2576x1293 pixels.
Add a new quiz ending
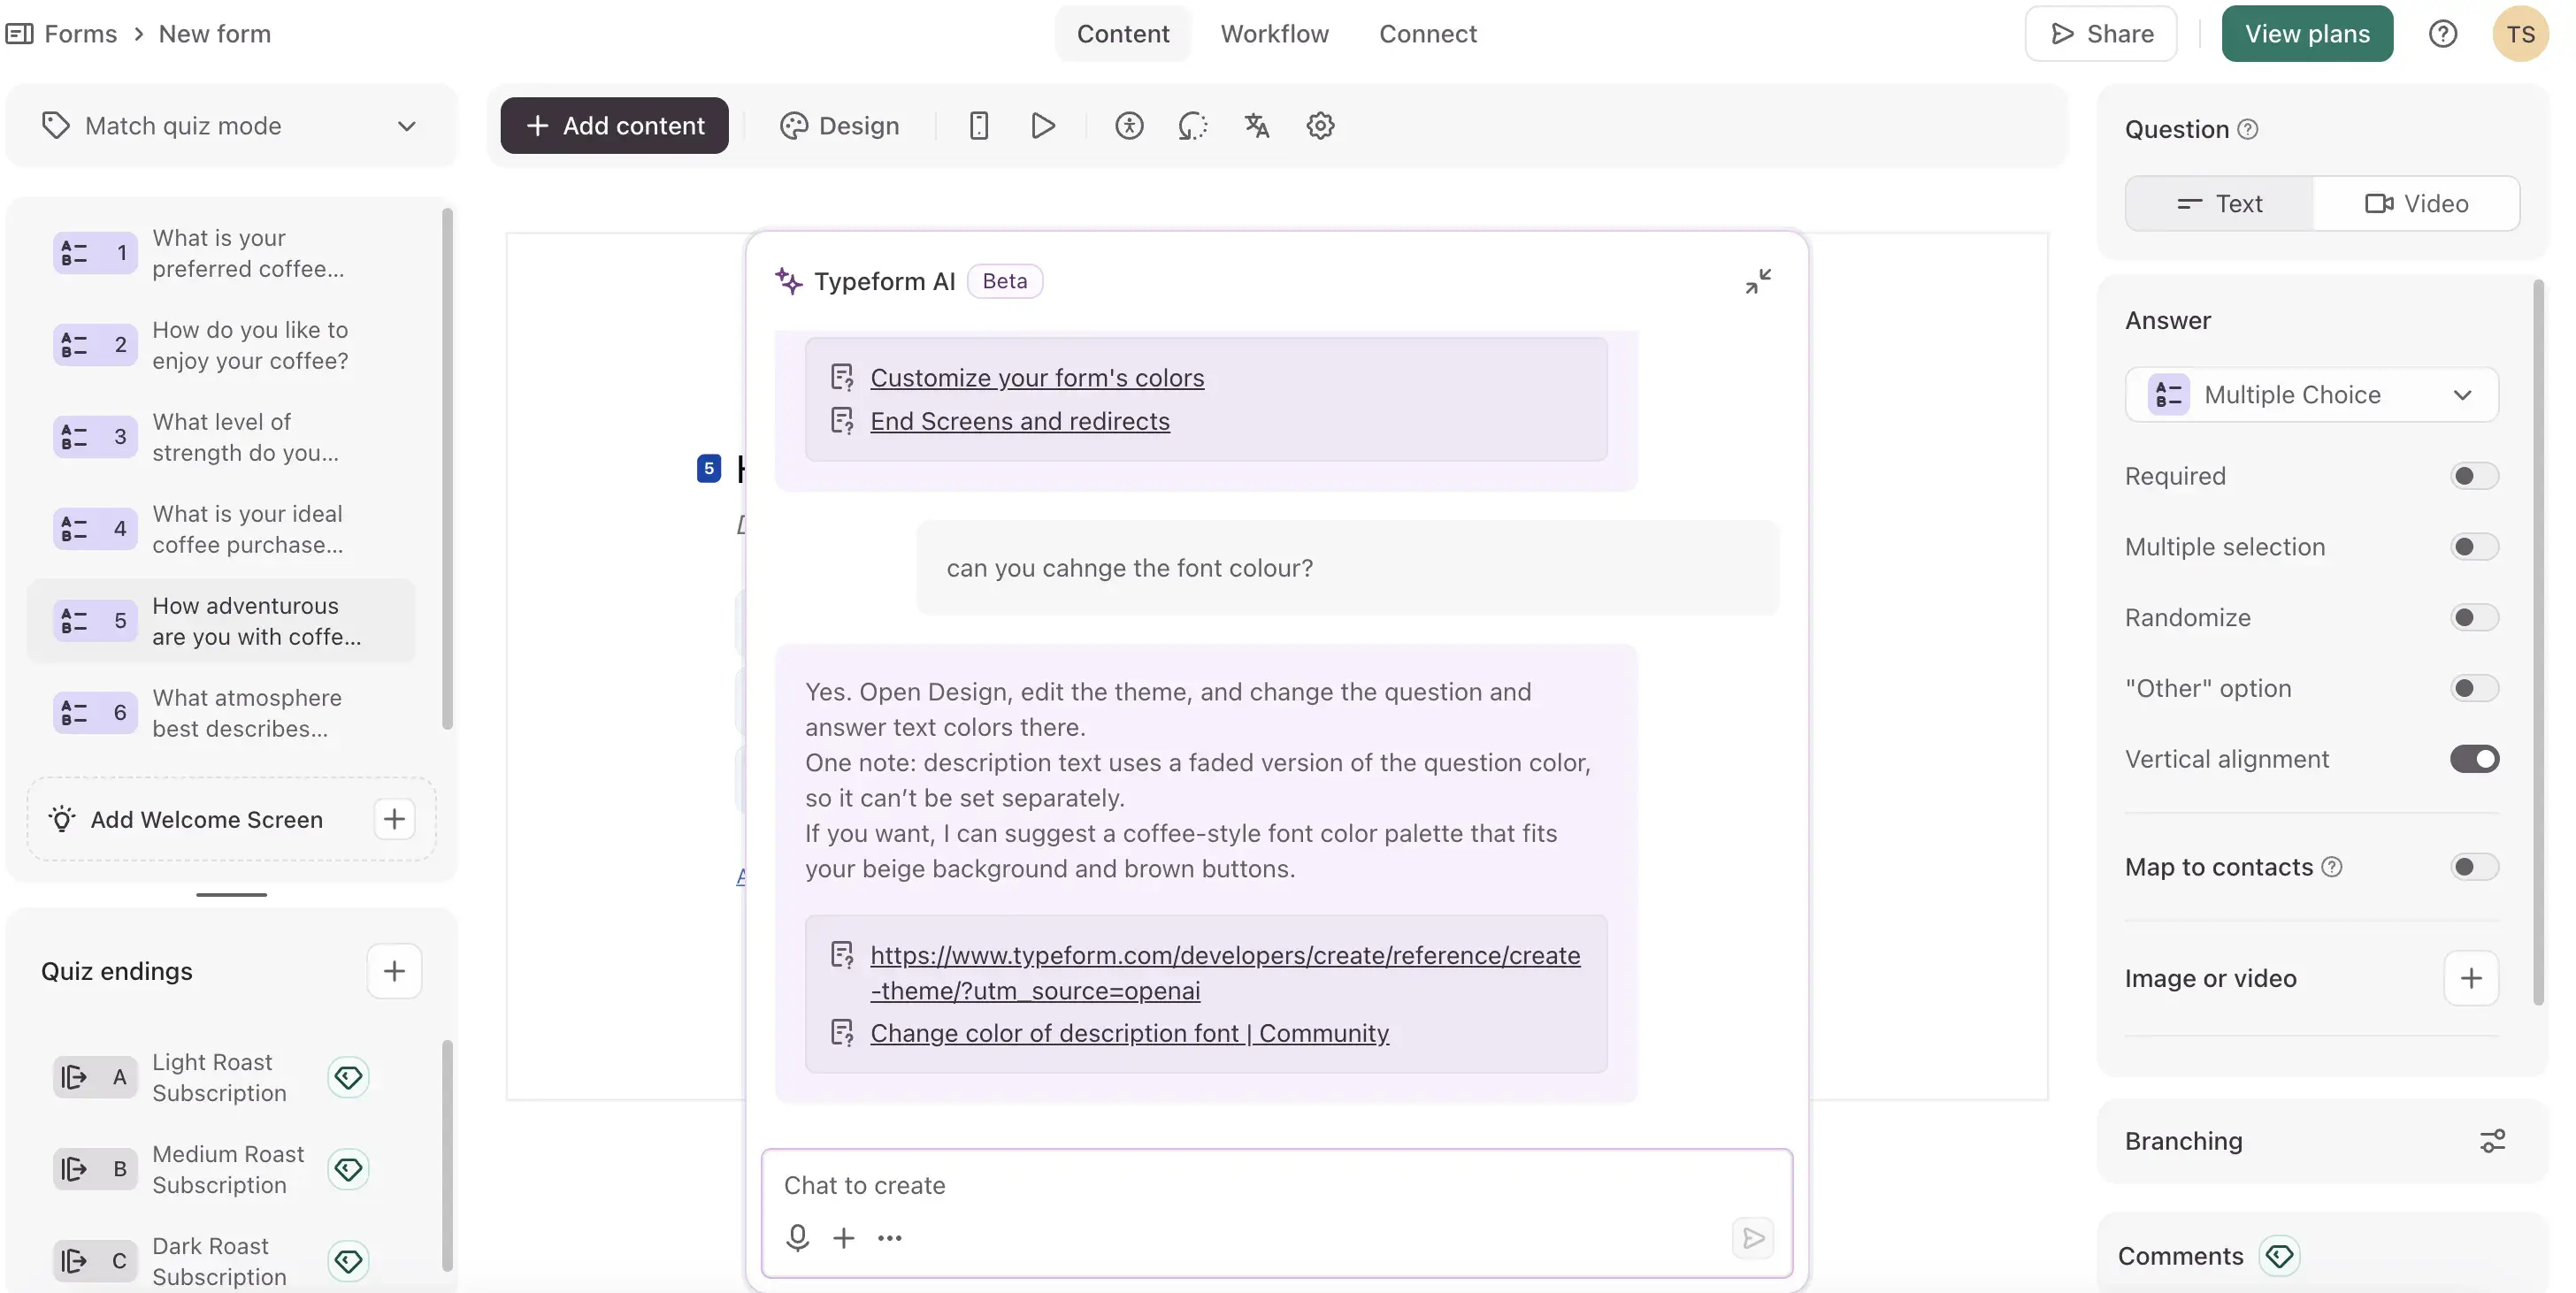pyautogui.click(x=394, y=971)
